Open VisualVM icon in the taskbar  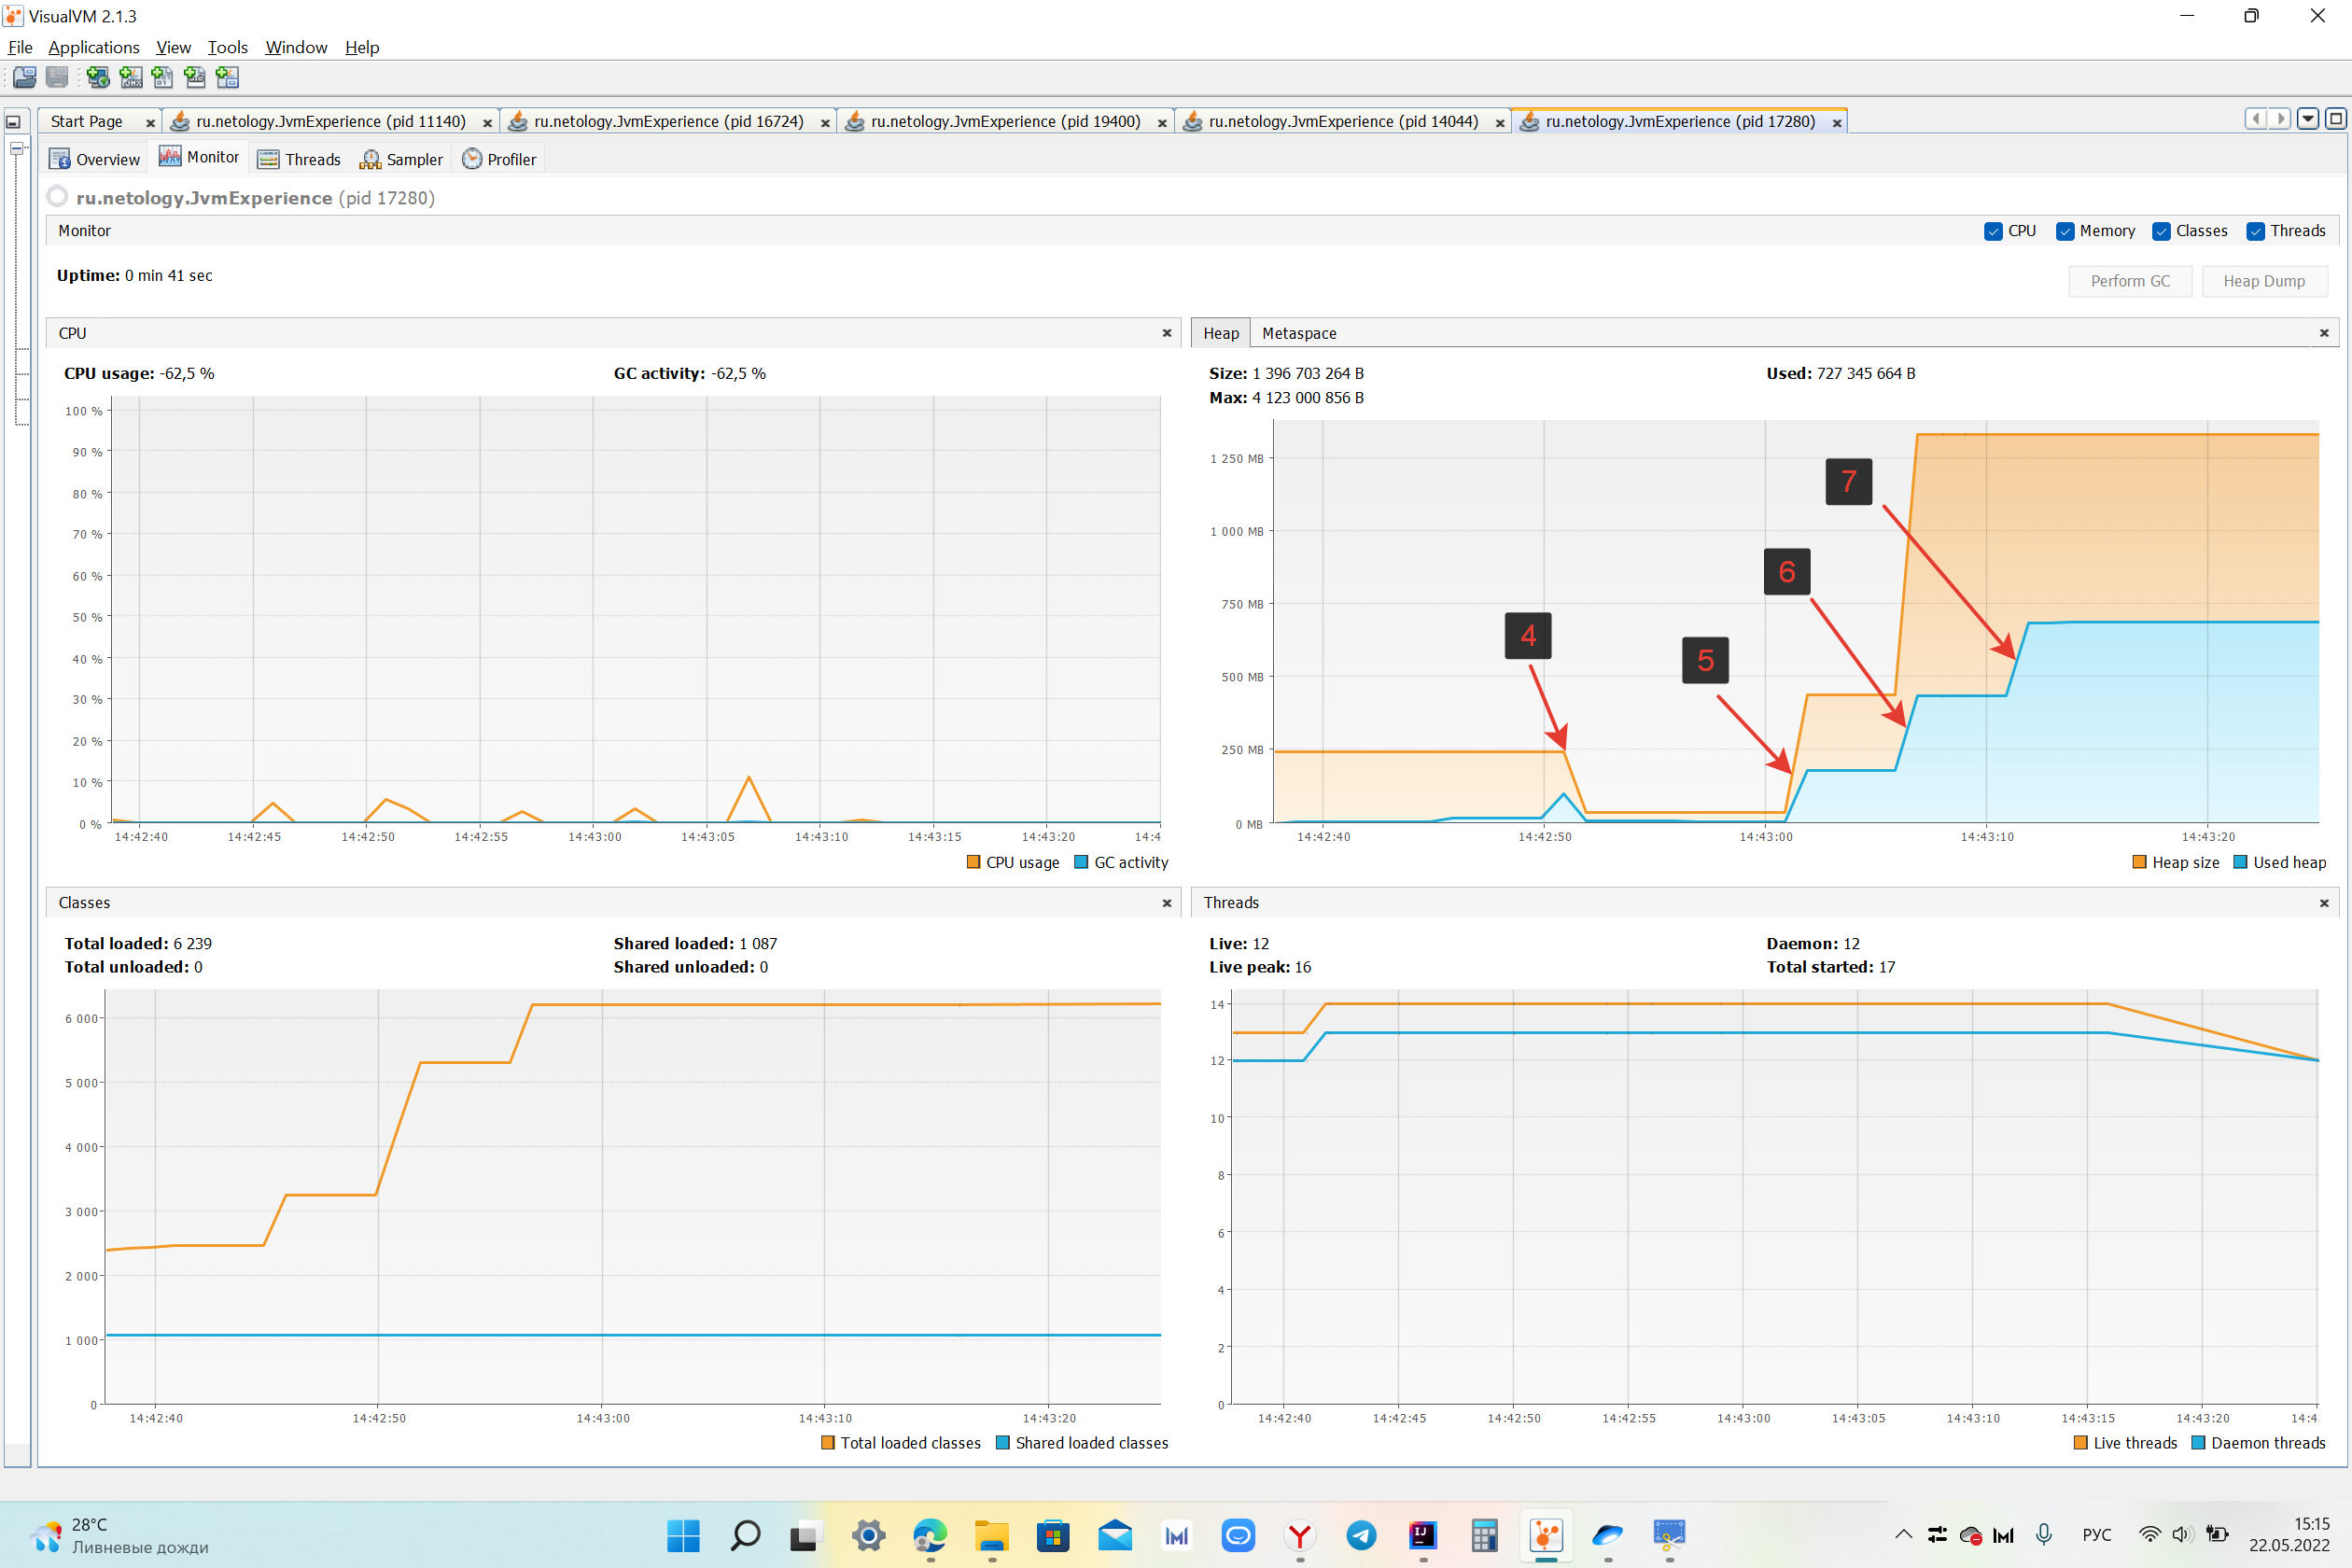[x=1546, y=1536]
